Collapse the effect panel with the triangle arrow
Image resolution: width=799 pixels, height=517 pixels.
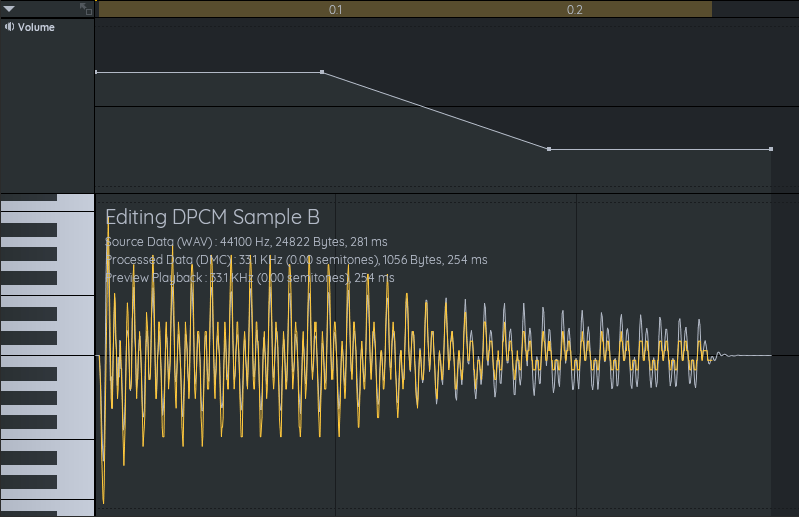pyautogui.click(x=9, y=9)
